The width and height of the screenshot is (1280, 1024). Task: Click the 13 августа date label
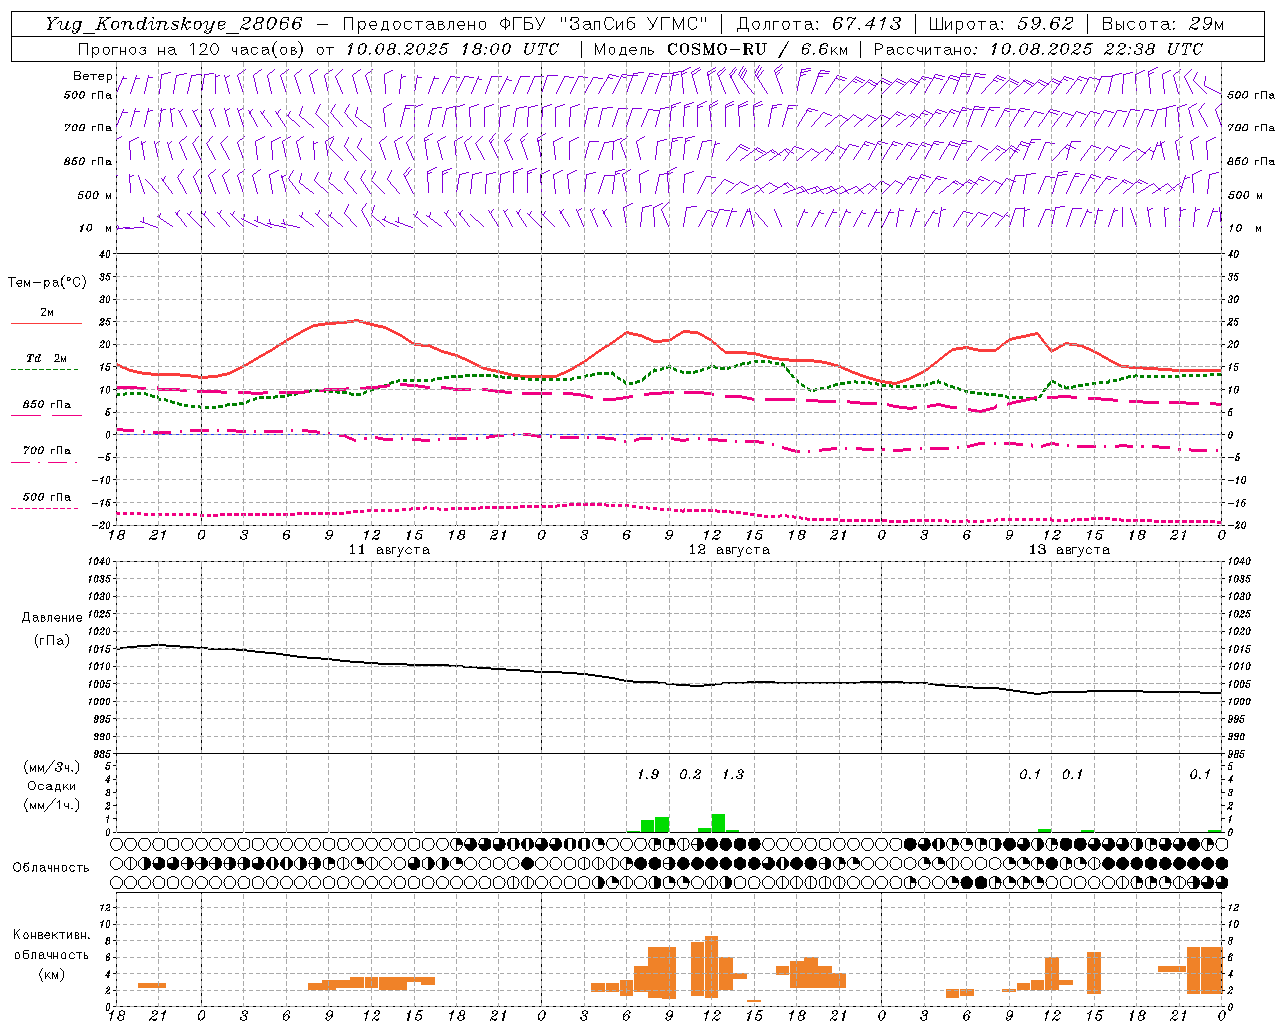click(x=1069, y=550)
